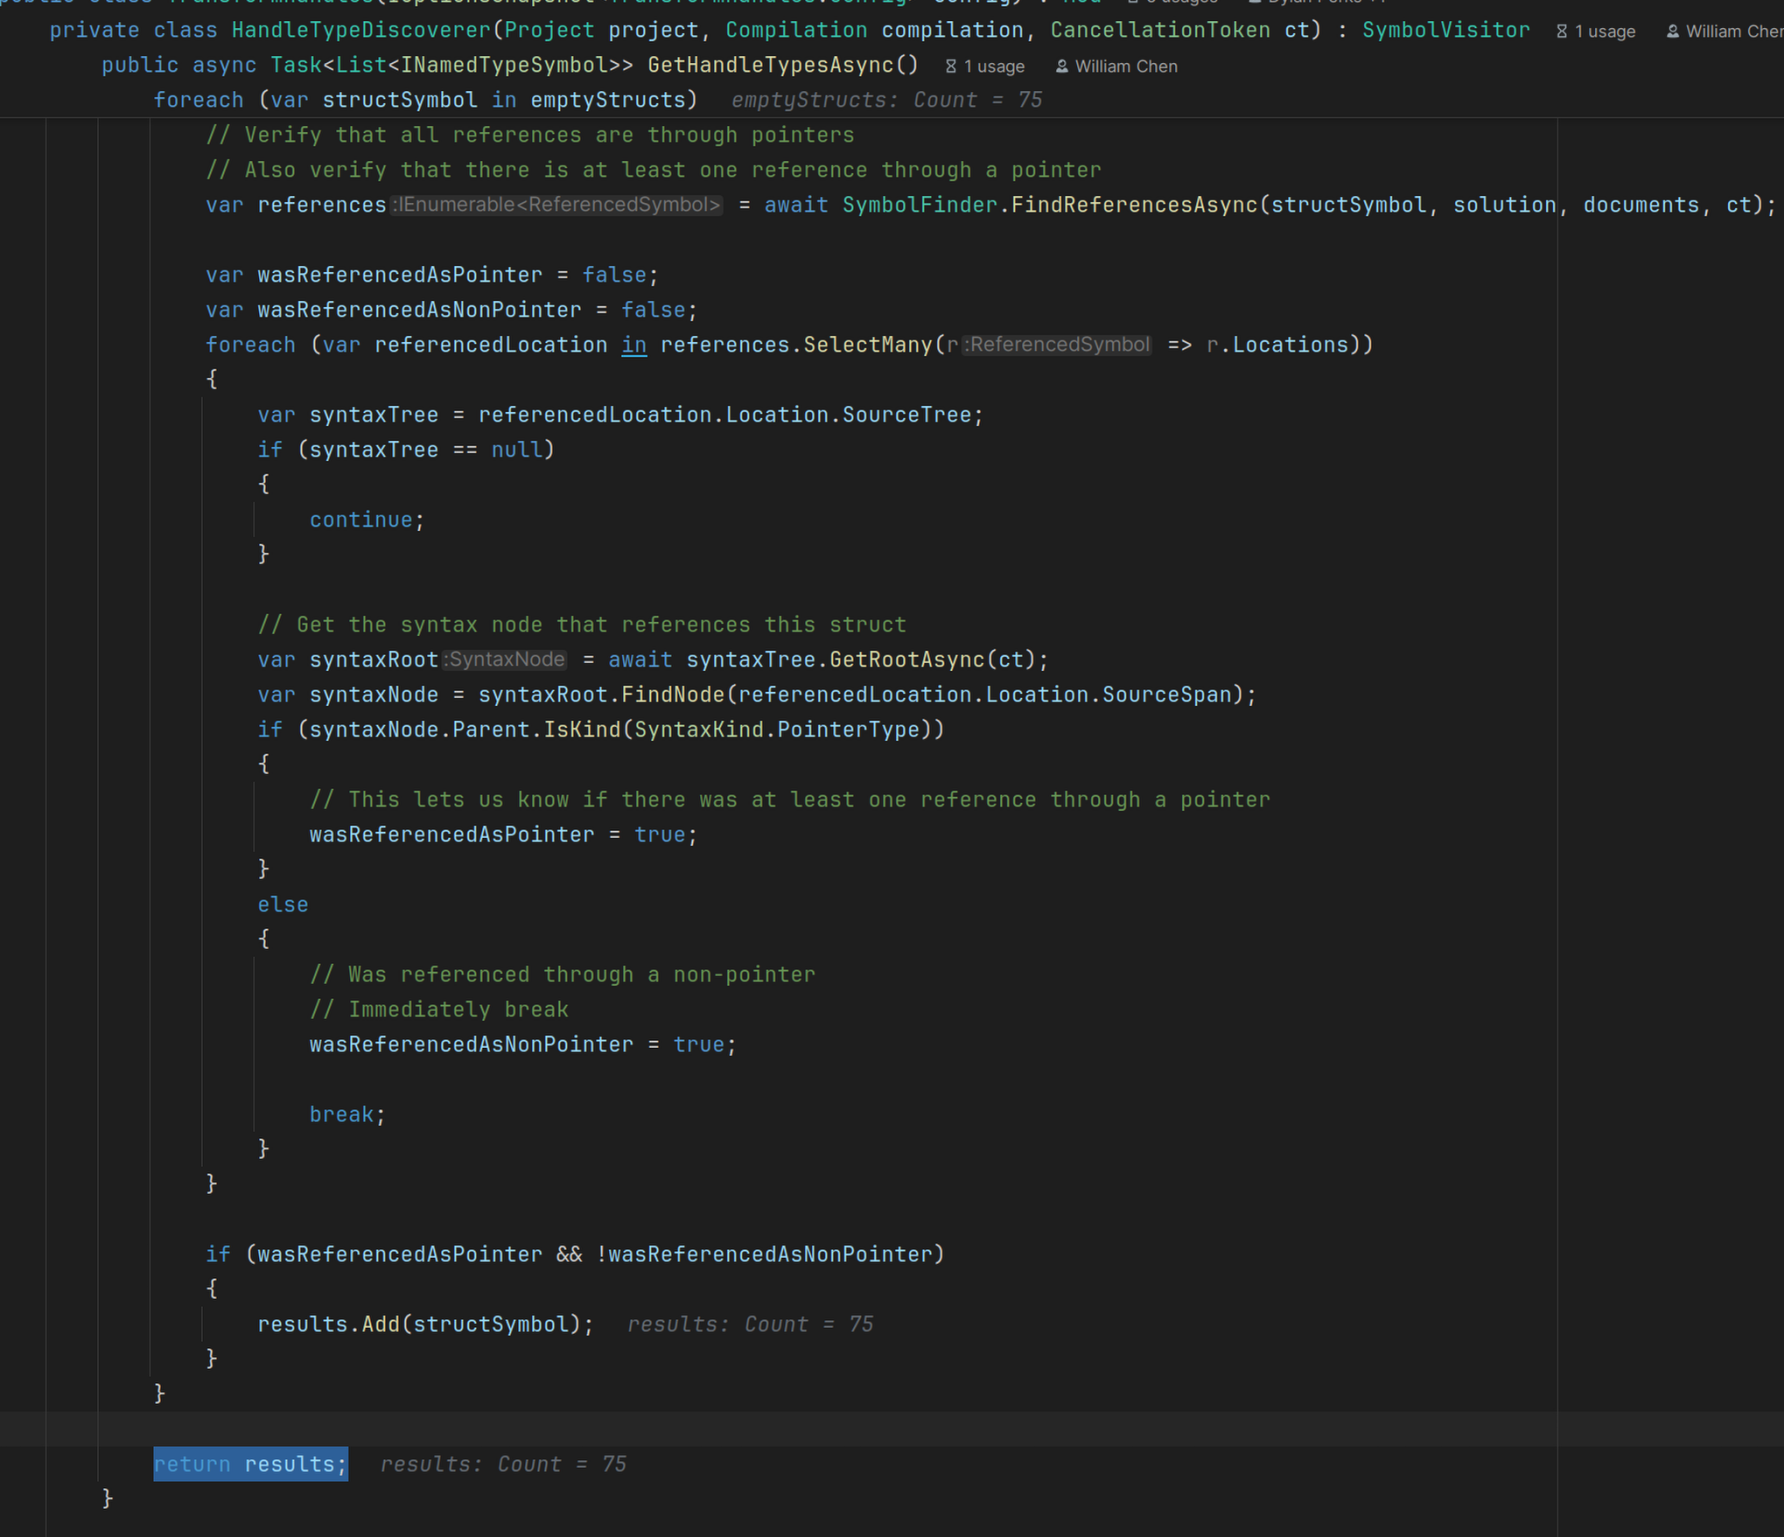
Task: Click the ":IEnumerable<ReferencedSymbol>" type hint
Action: tap(557, 205)
